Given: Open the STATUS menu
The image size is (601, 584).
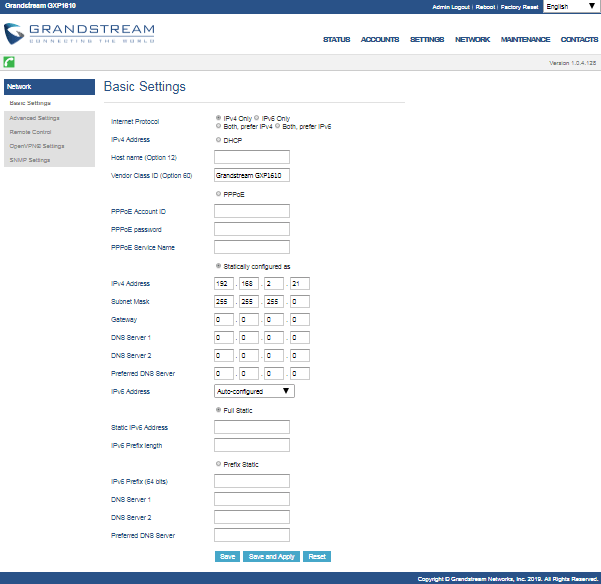Looking at the screenshot, I should (337, 39).
